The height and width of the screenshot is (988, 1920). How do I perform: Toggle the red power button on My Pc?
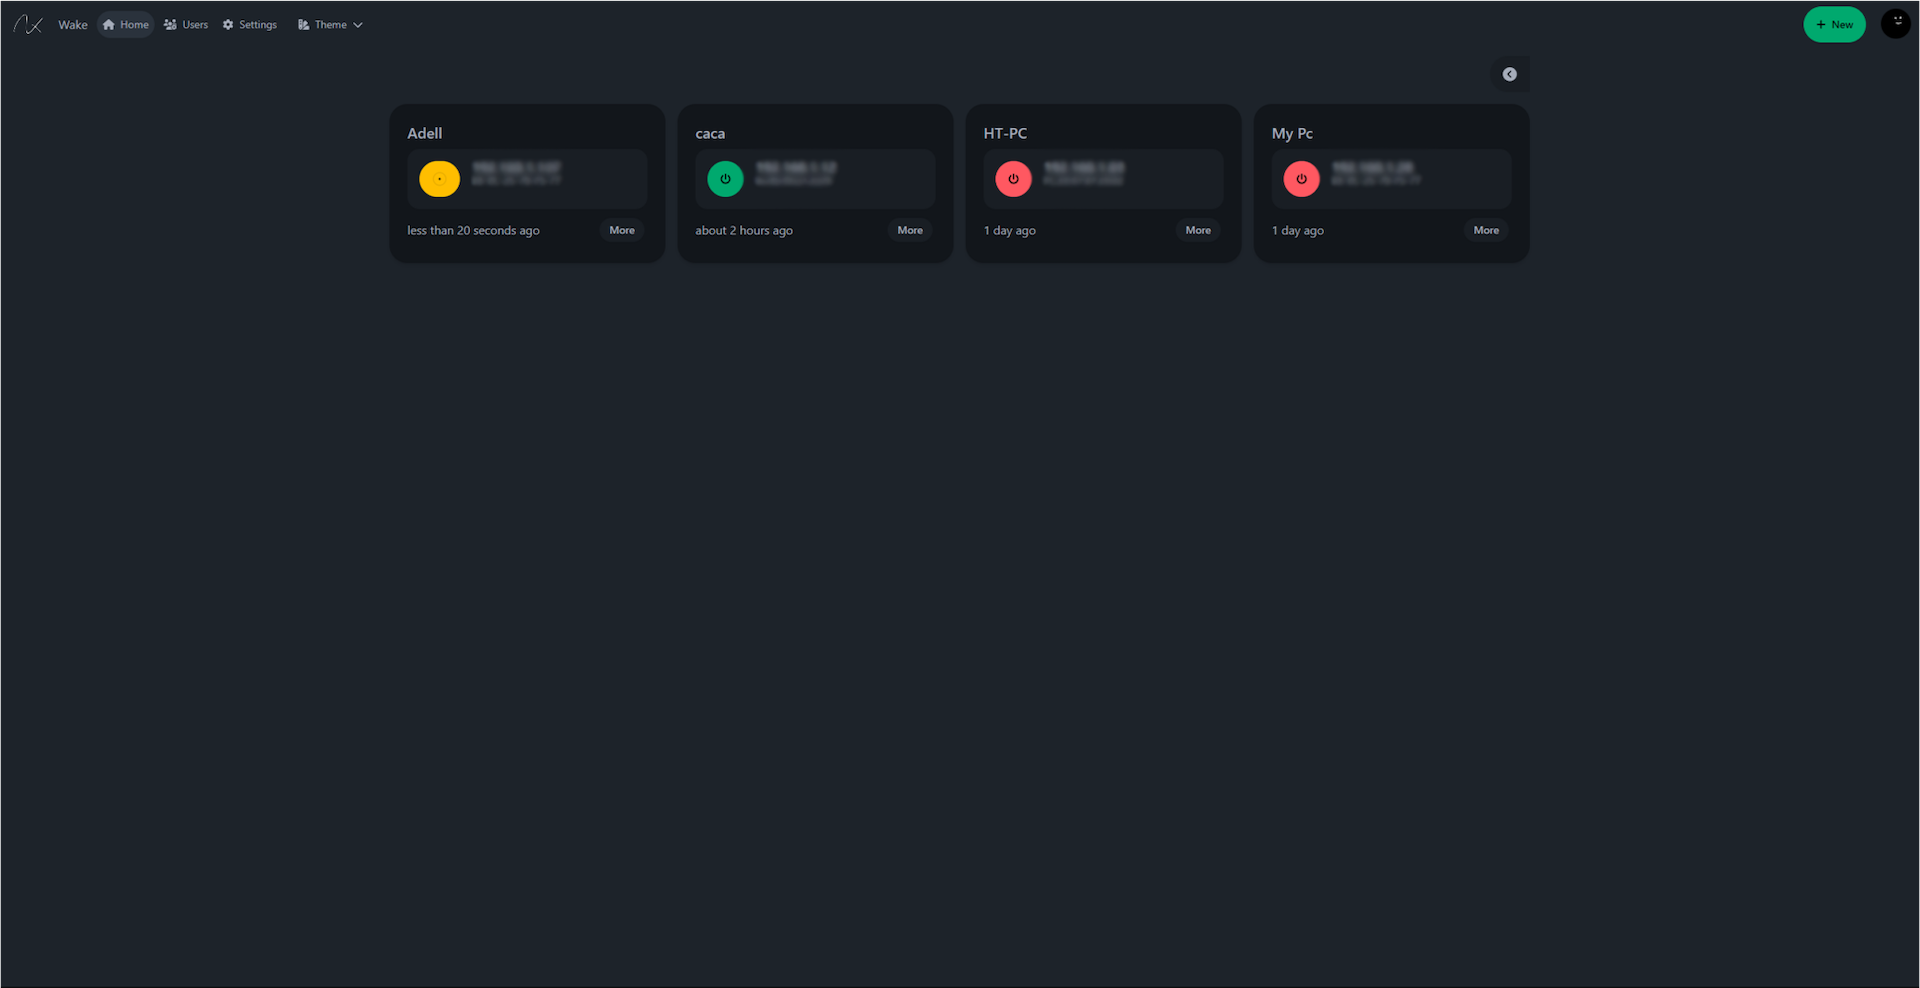1301,179
